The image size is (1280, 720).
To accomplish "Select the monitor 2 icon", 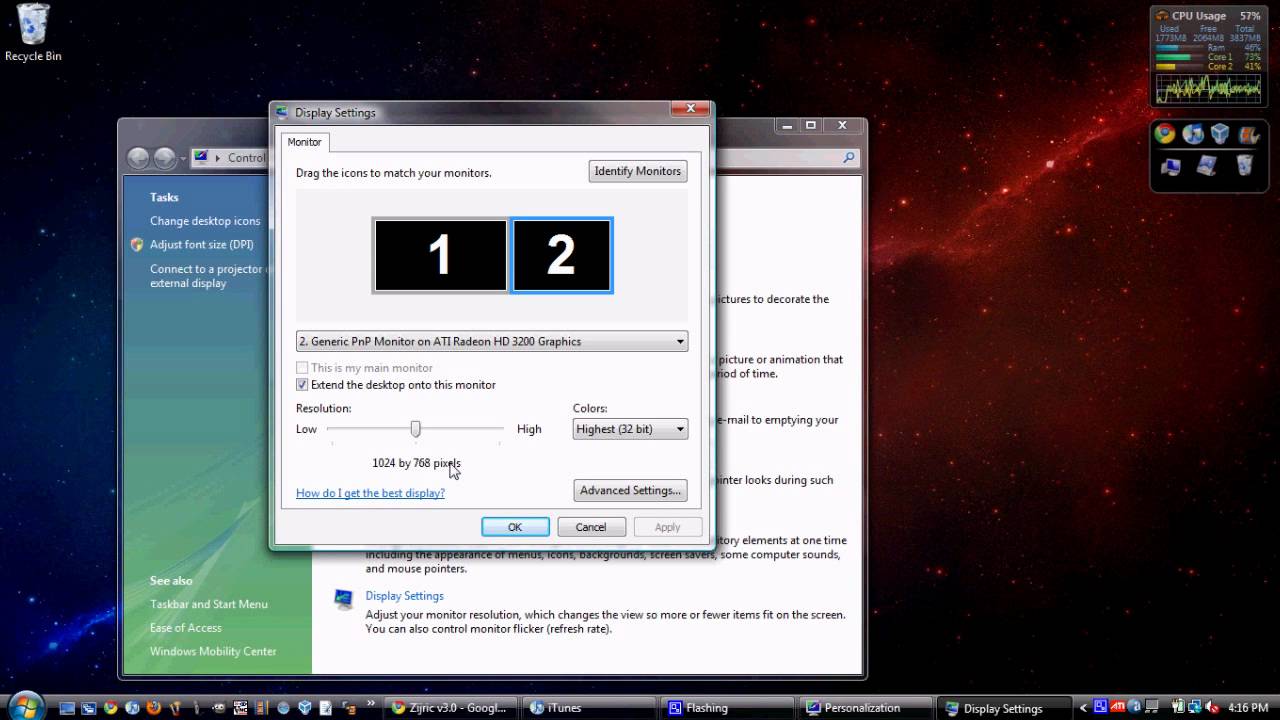I will pyautogui.click(x=561, y=255).
